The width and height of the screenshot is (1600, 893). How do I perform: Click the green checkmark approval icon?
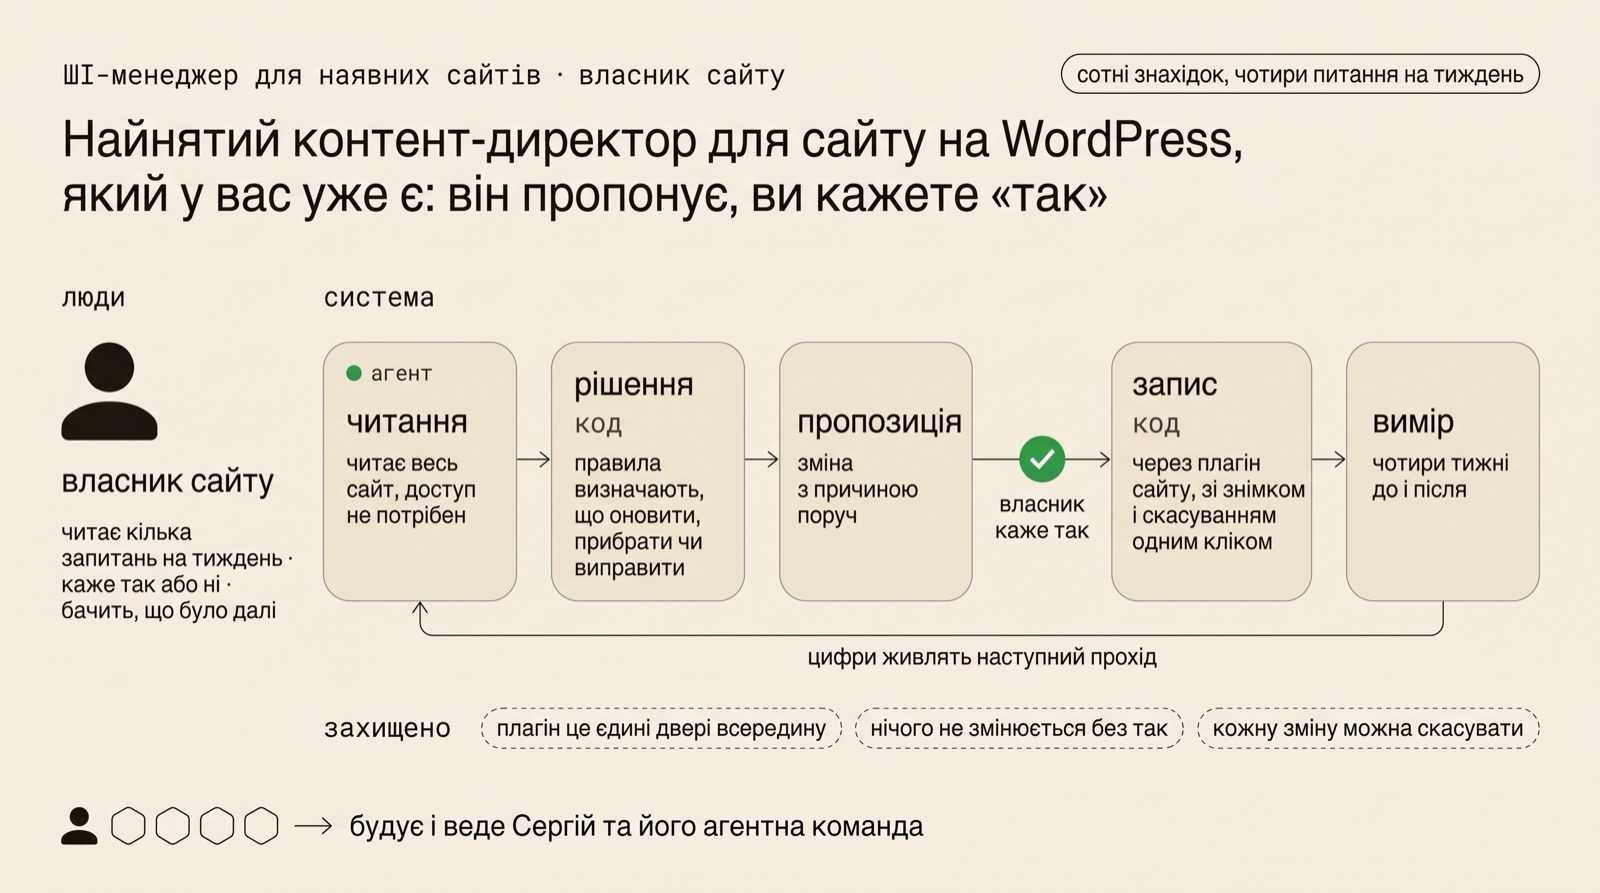(x=1042, y=459)
